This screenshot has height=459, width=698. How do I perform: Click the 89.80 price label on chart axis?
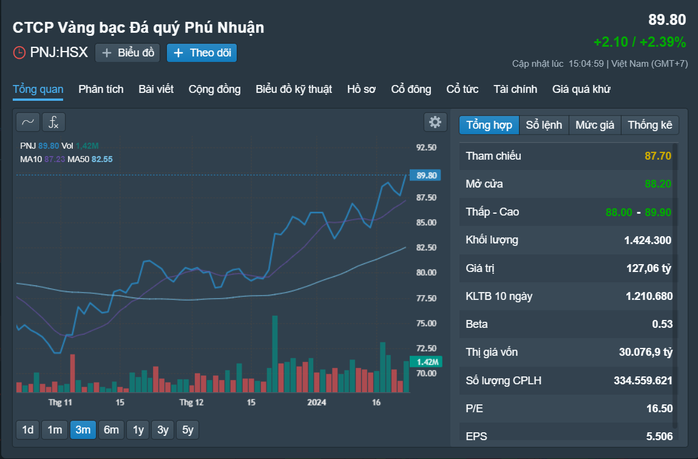[426, 175]
